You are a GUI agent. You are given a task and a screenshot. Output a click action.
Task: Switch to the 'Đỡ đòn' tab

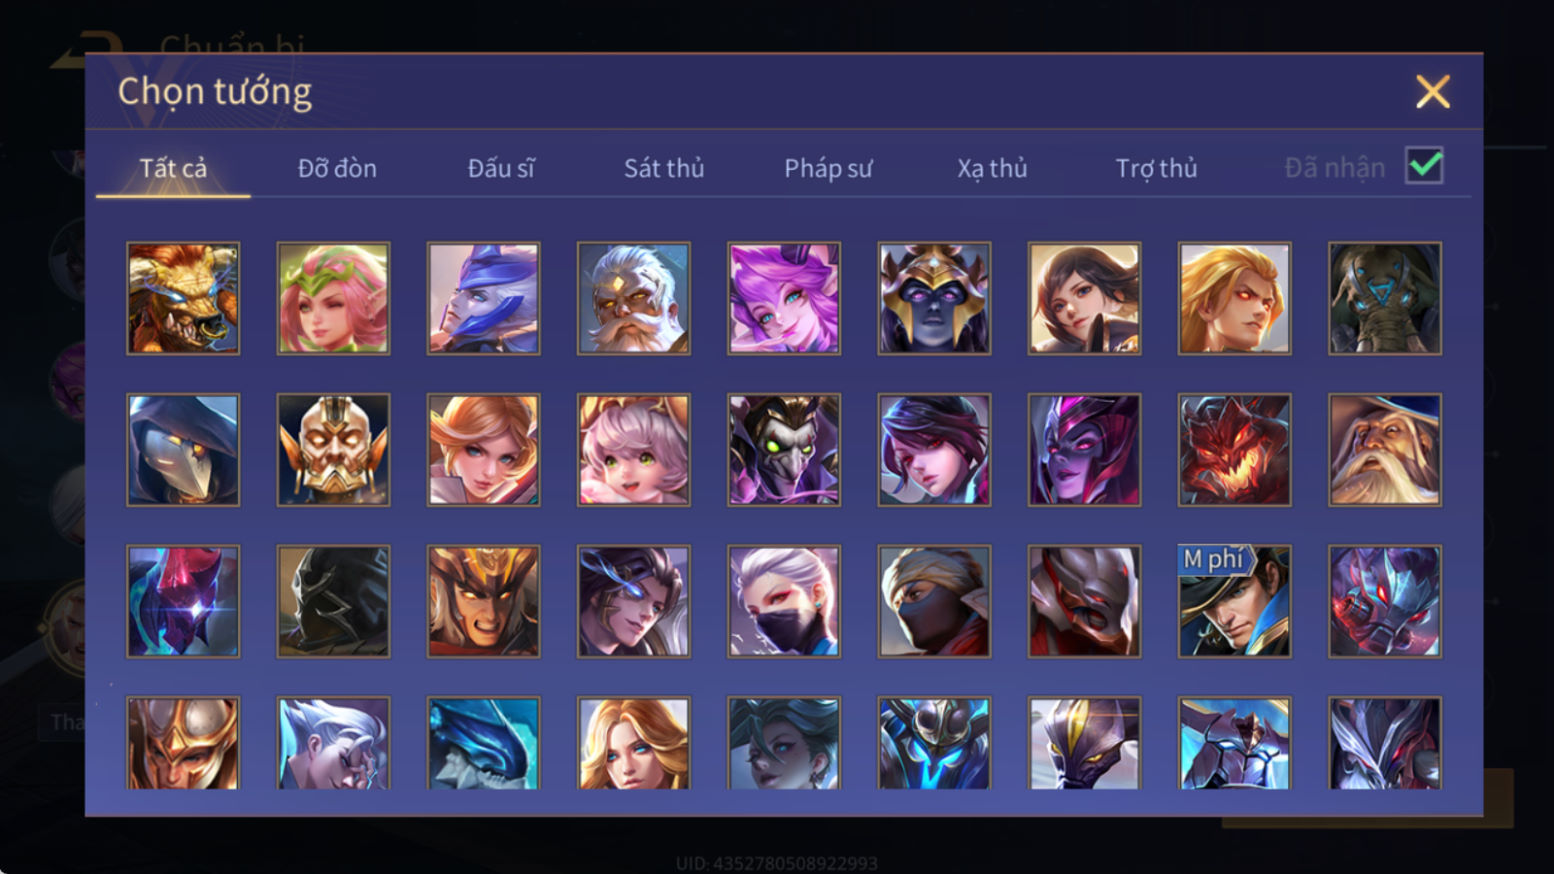coord(337,168)
